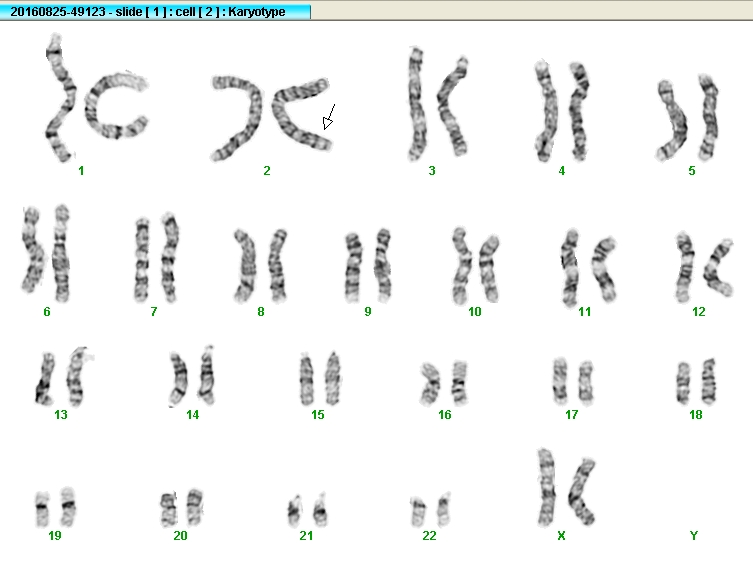Click the green label '14'

pyautogui.click(x=193, y=414)
